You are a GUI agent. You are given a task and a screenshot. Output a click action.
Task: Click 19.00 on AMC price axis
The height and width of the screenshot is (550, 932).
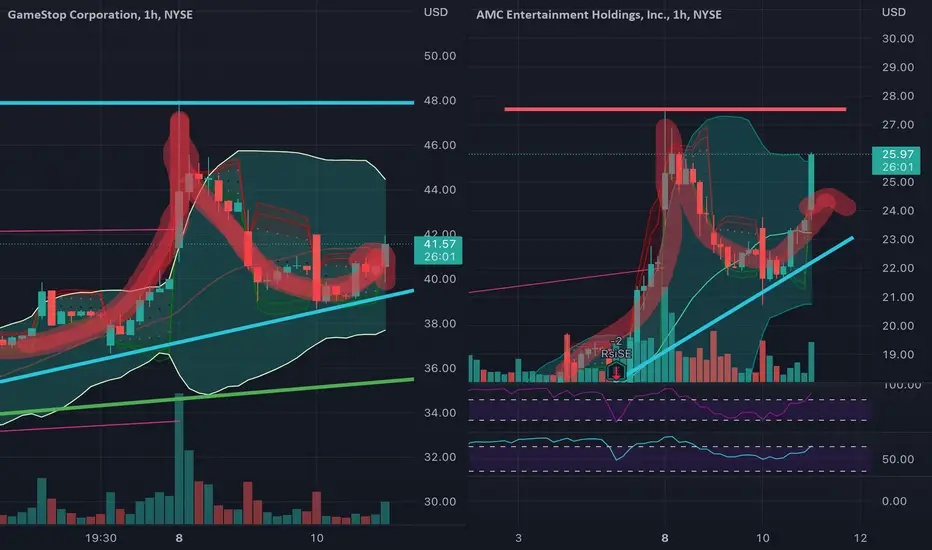[x=898, y=354]
